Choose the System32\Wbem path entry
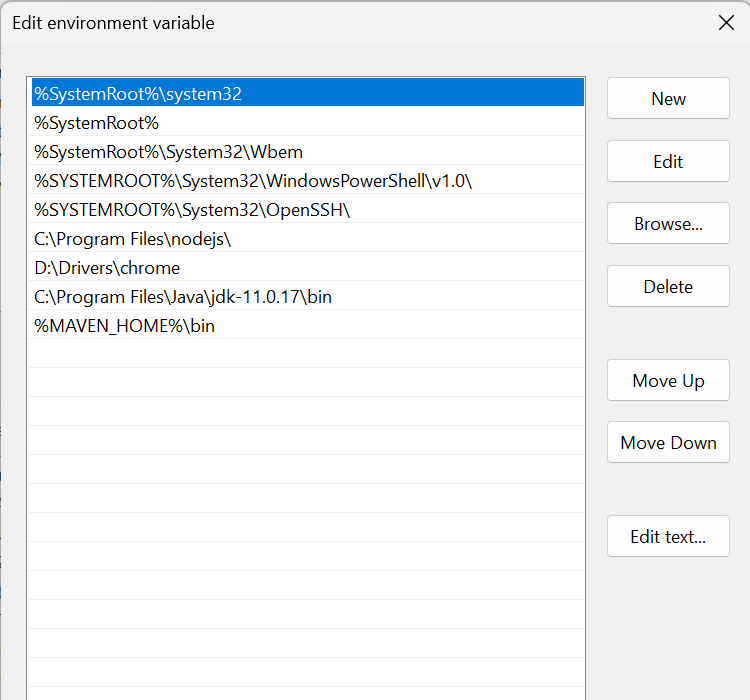Viewport: 750px width, 700px height. pyautogui.click(x=168, y=152)
